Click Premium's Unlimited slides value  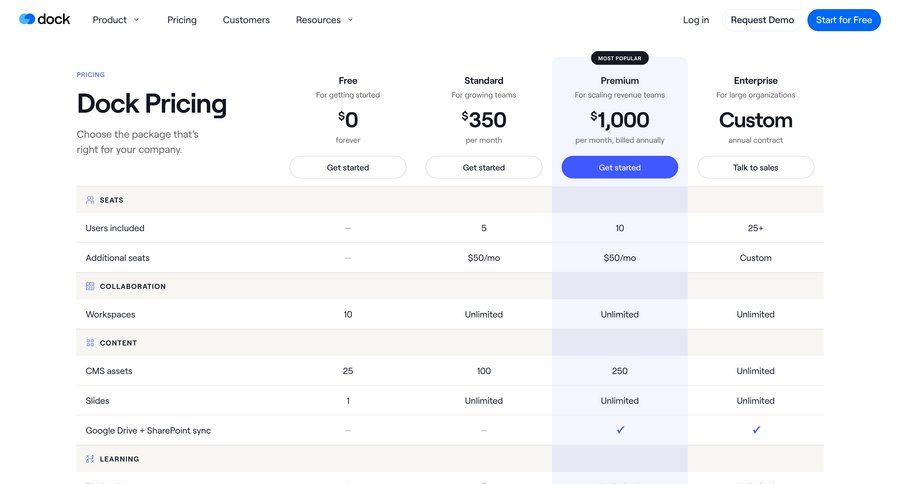(x=620, y=401)
